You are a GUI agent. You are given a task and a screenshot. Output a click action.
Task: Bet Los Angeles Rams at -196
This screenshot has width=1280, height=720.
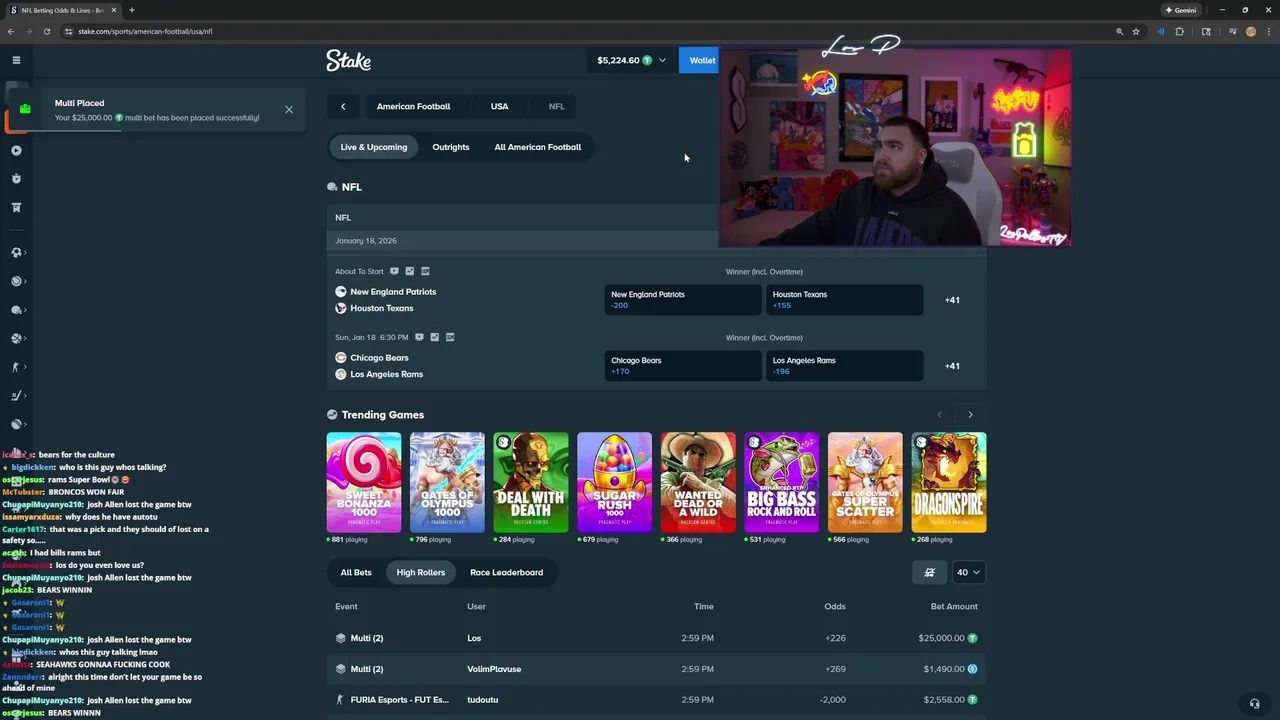(845, 366)
